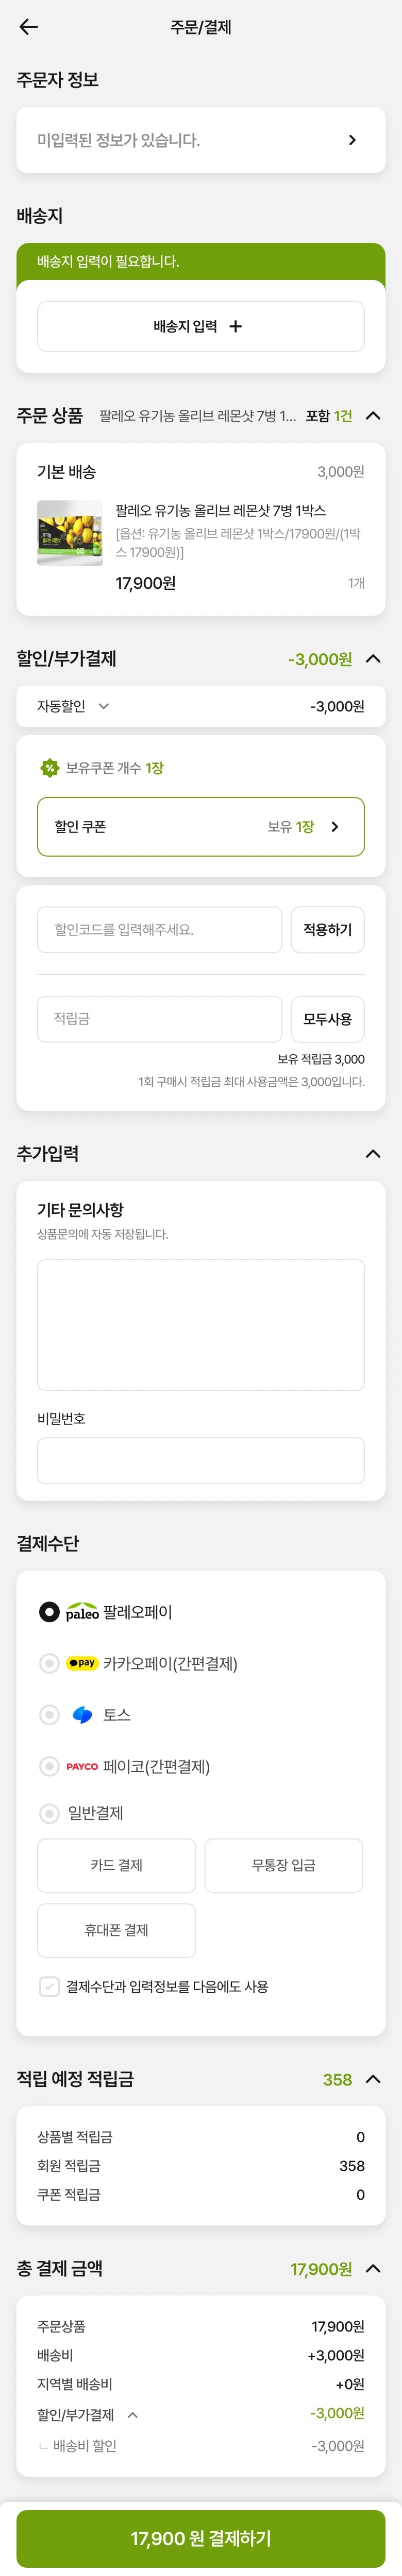Open 할인 쿠폰 list chevron
Viewport: 402px width, 2576px height.
335,827
